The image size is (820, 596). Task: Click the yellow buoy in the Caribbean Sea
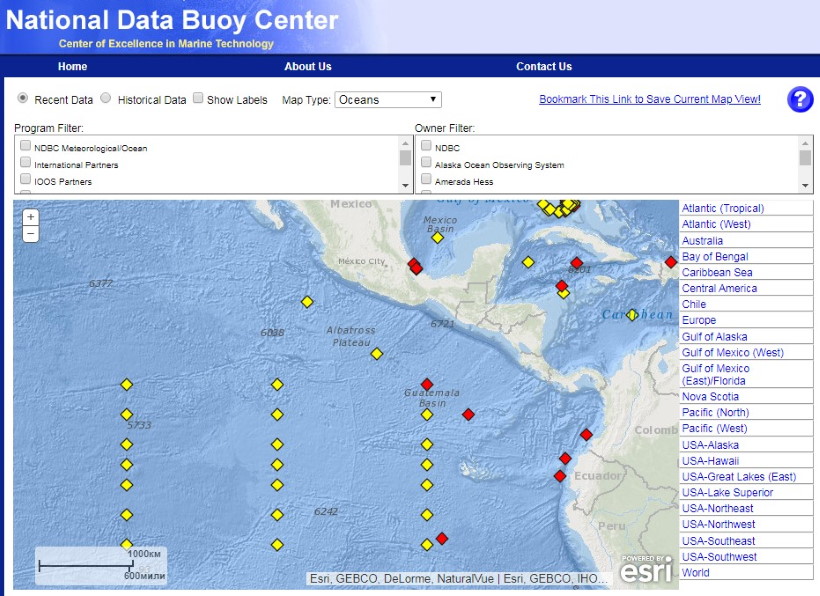point(632,314)
